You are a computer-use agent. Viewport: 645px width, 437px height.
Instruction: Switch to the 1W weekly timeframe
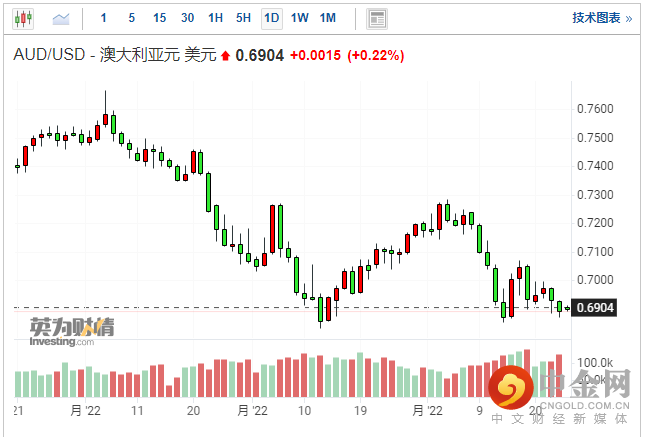(x=299, y=18)
